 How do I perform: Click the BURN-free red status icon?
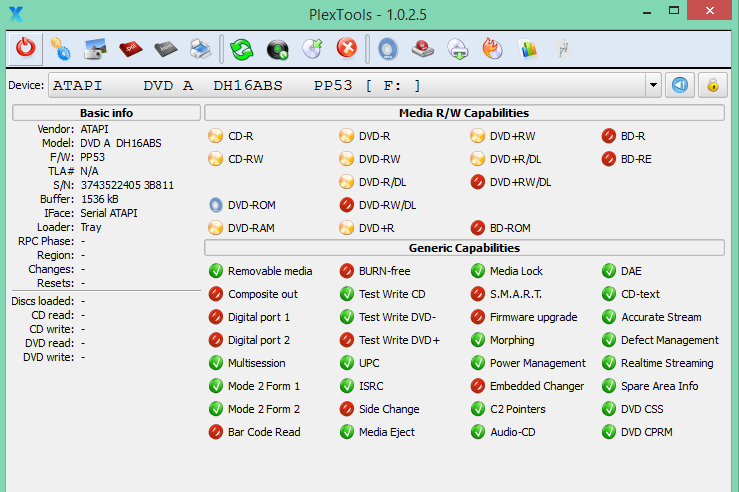[346, 271]
